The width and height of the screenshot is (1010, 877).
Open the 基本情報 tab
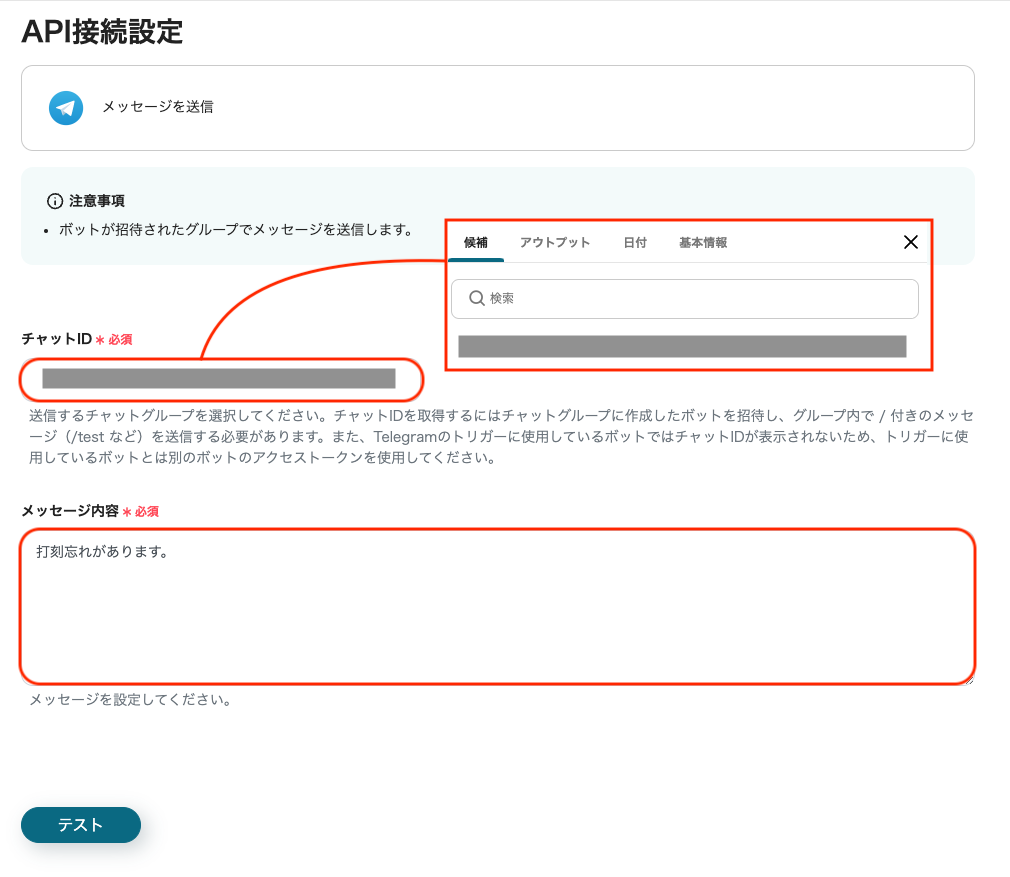703,243
